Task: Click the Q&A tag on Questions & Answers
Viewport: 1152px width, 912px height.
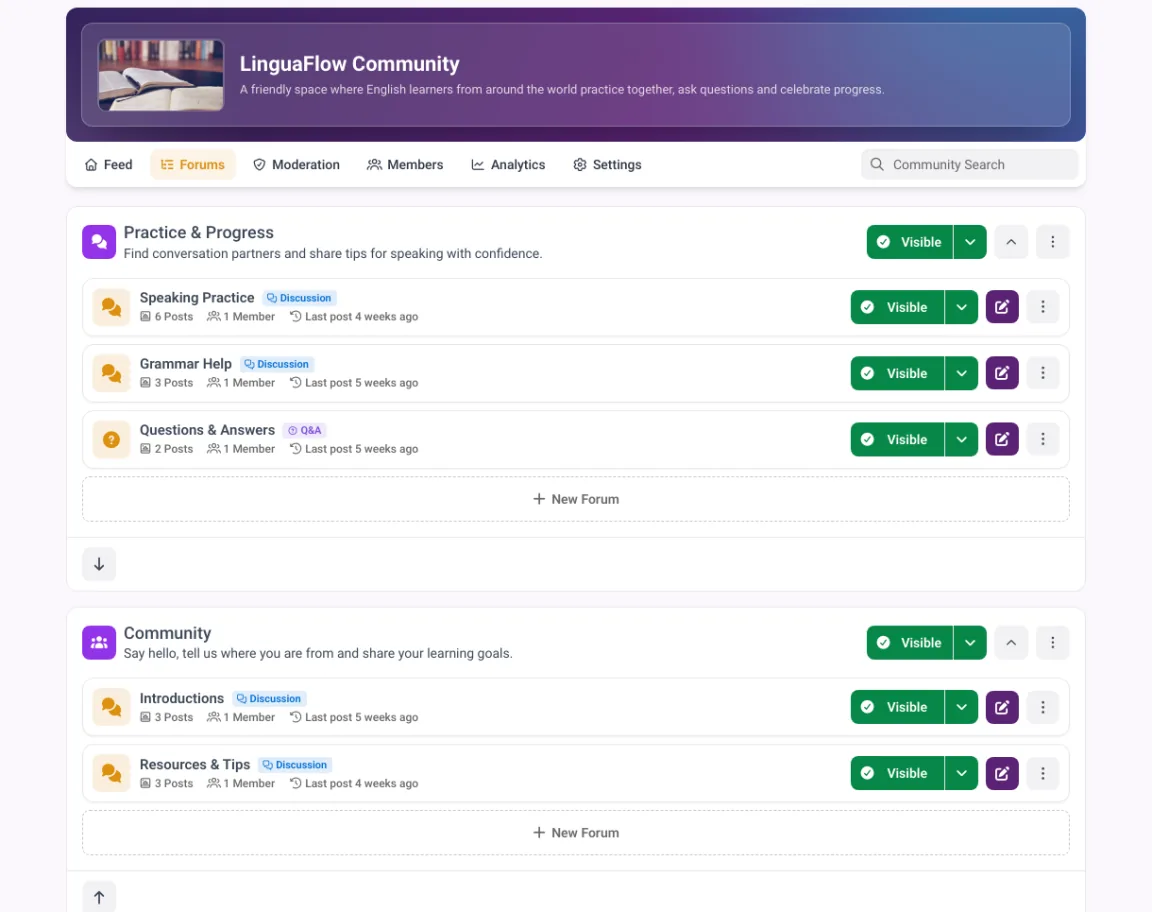Action: pyautogui.click(x=304, y=430)
